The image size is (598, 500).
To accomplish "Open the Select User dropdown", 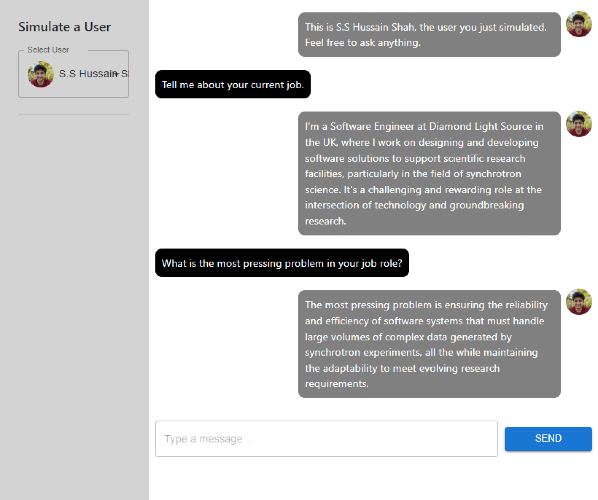I will (73, 74).
